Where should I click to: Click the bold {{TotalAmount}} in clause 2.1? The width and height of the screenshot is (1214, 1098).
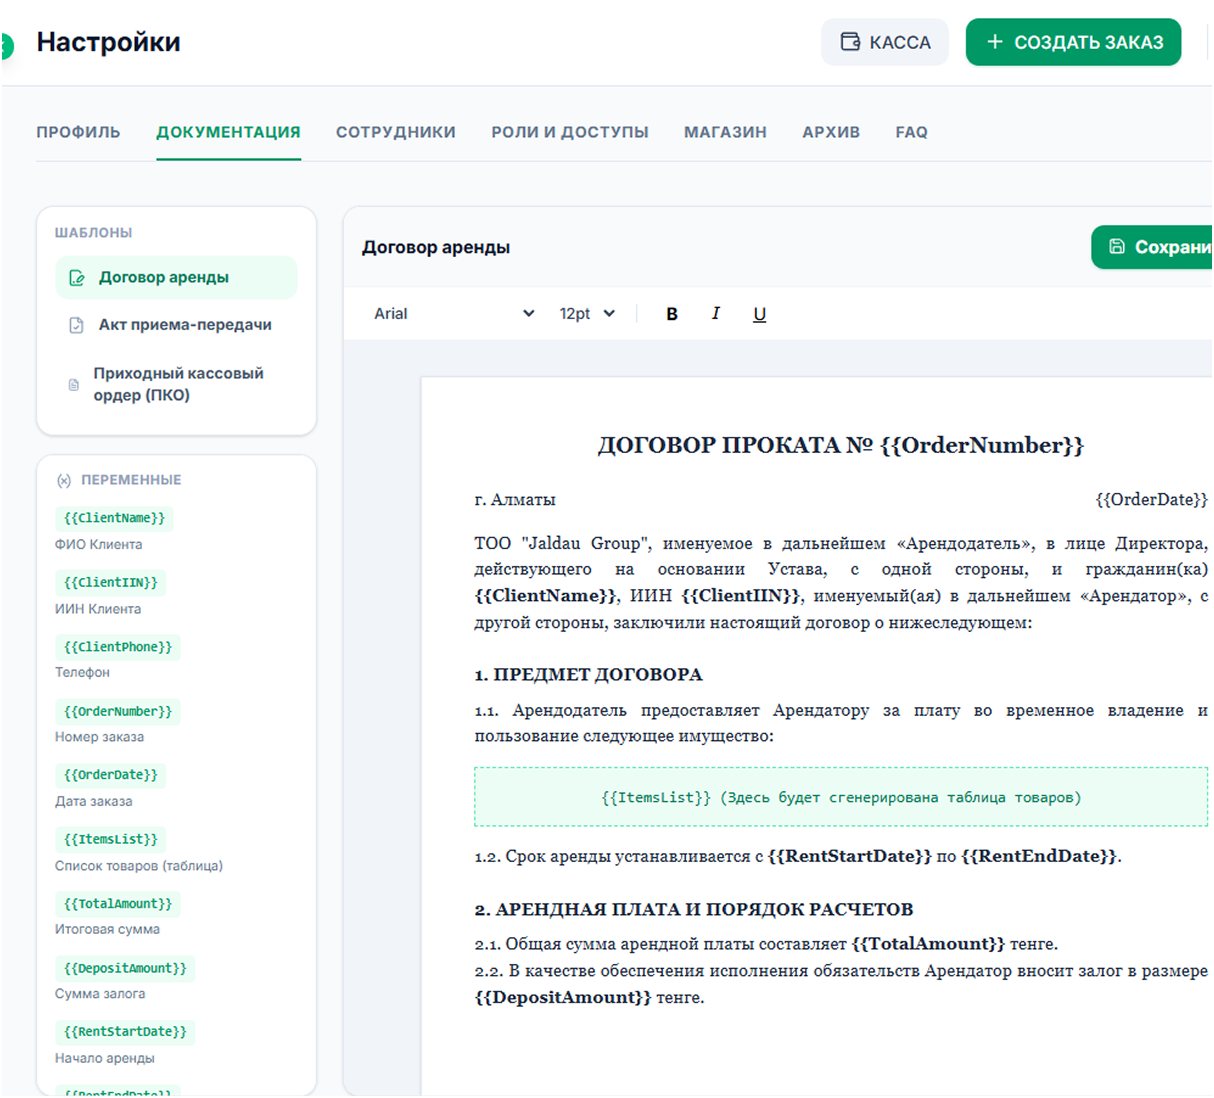click(928, 943)
